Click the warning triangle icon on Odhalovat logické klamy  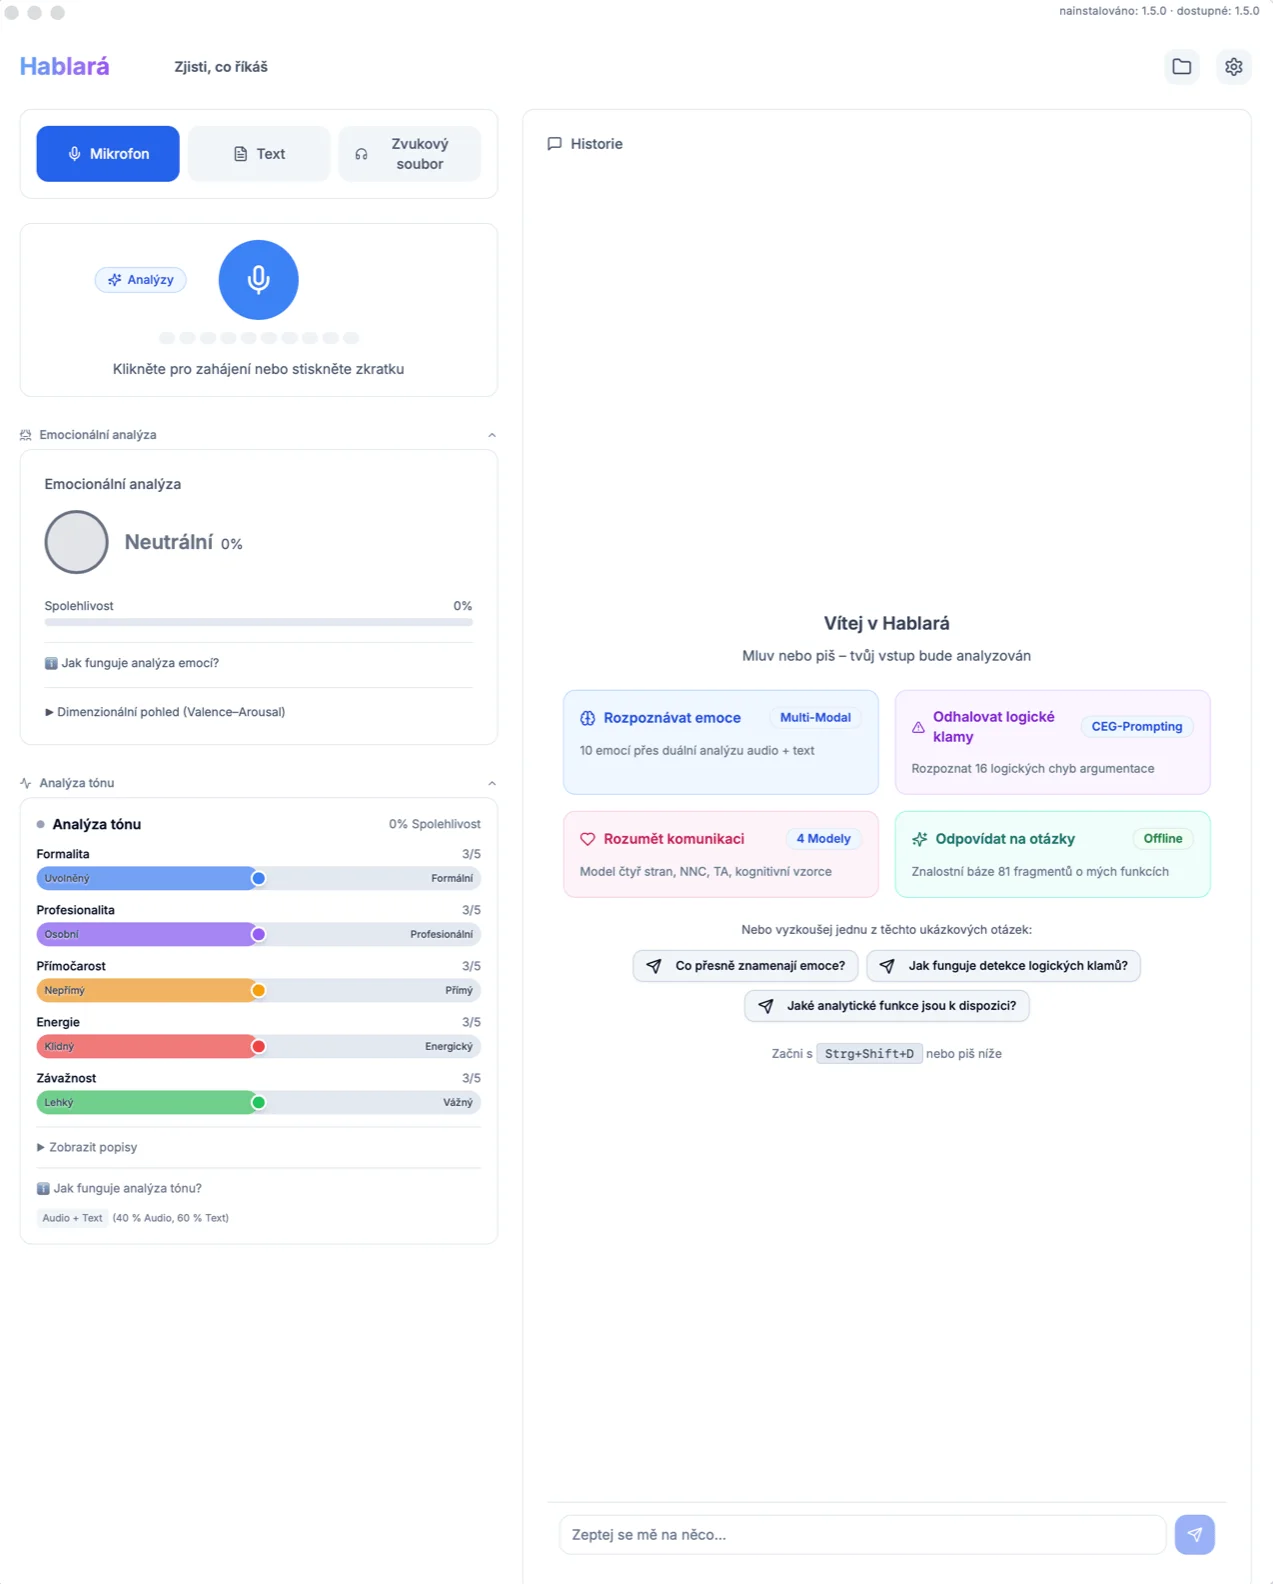pos(918,727)
